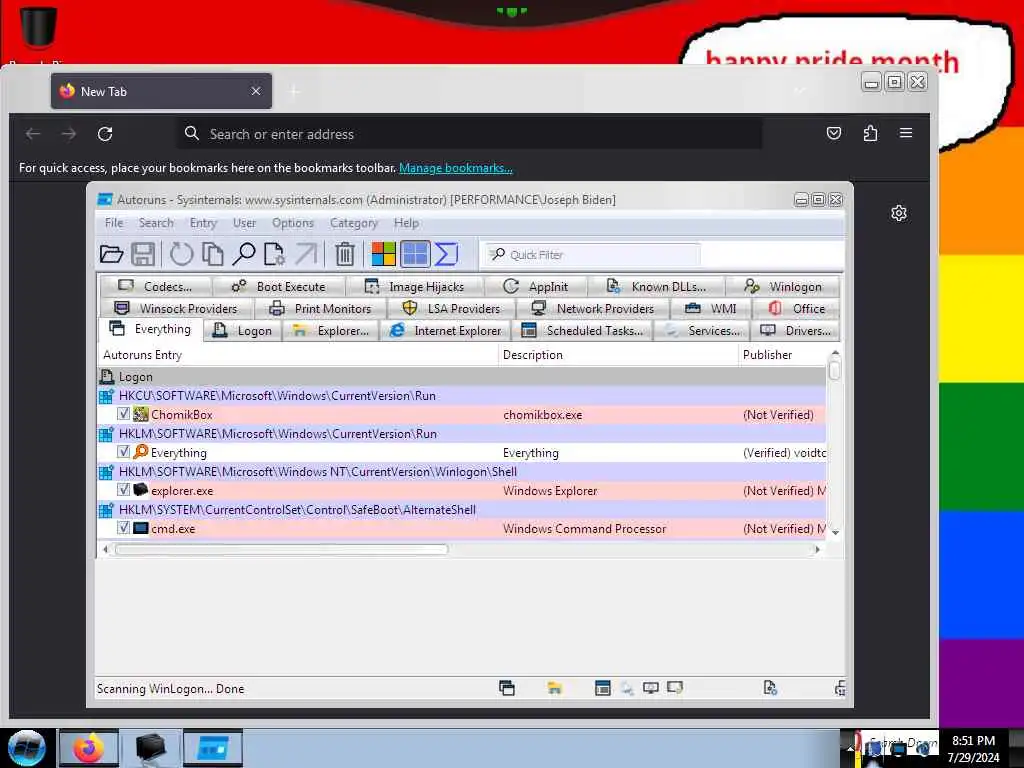The image size is (1024, 768).
Task: Switch to the Winsock Providers tab
Action: tap(176, 308)
